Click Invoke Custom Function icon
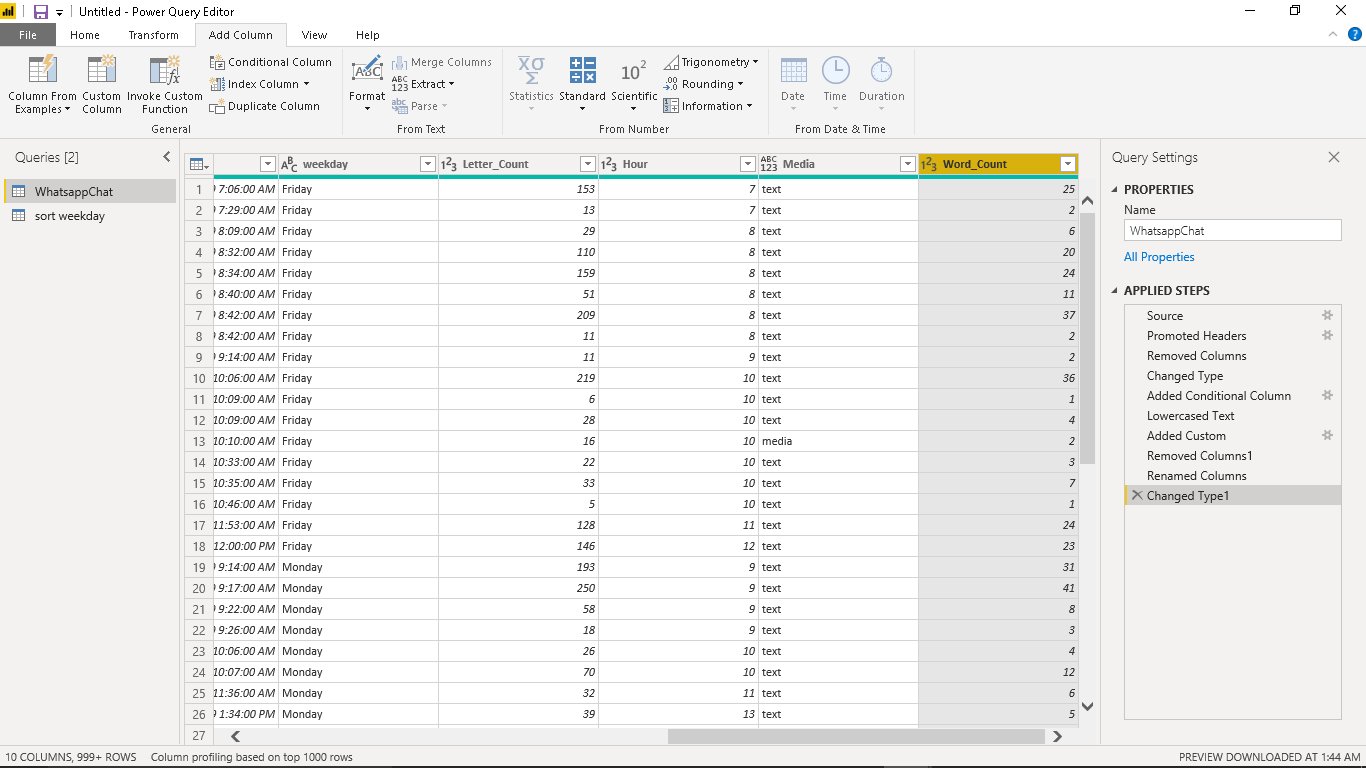The height and width of the screenshot is (768, 1366). pos(165,70)
